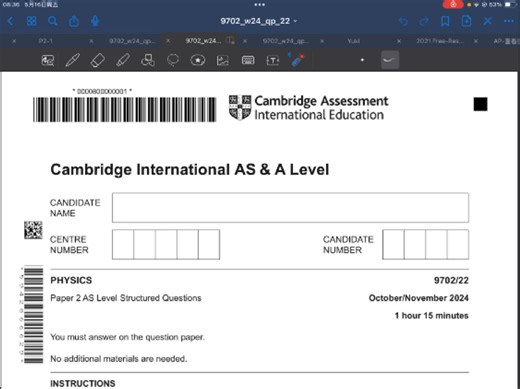520x389 pixels.
Task: Tap the blue X in the top bar
Action: [x=488, y=21]
